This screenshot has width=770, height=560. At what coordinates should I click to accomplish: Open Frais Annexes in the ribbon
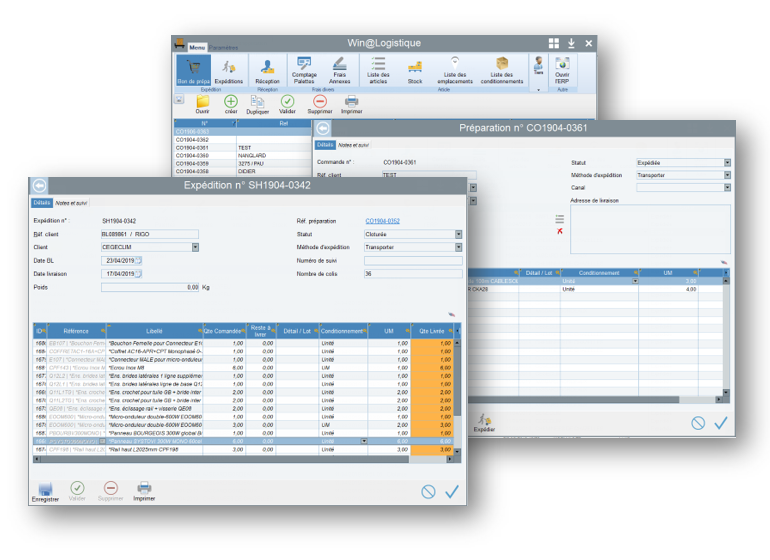pyautogui.click(x=339, y=70)
